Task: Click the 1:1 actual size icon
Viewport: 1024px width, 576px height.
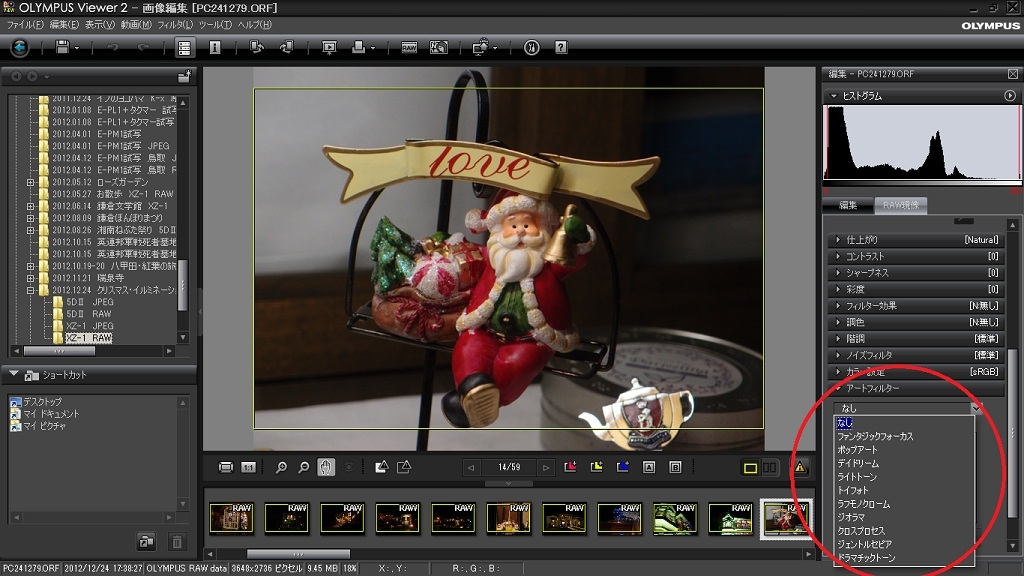Action: [249, 467]
